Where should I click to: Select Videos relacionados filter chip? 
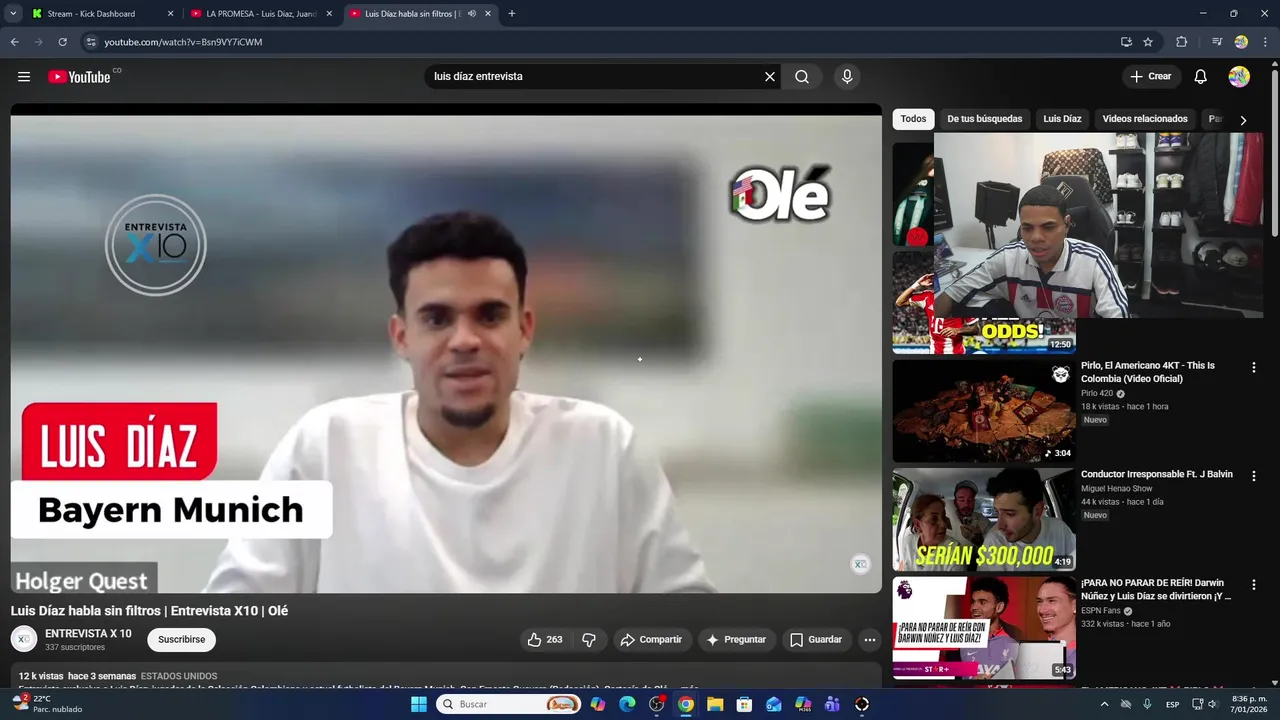click(x=1145, y=119)
